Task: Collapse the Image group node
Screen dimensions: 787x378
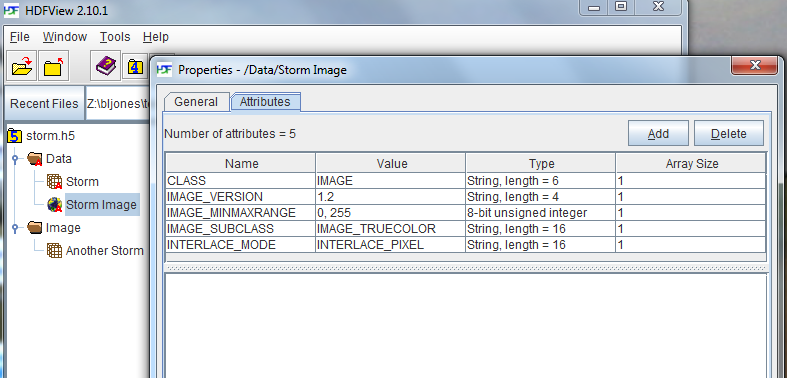Action: click(x=15, y=228)
